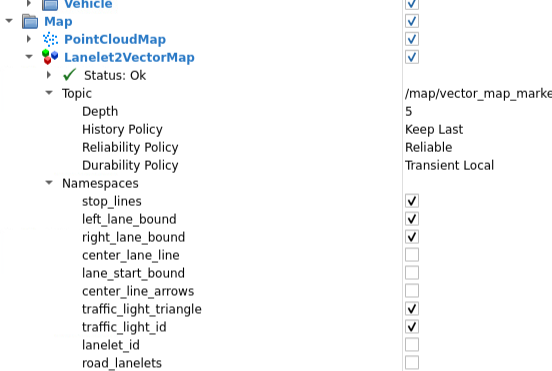Select the traffic_light_id row label
The image size is (552, 371).
click(124, 327)
